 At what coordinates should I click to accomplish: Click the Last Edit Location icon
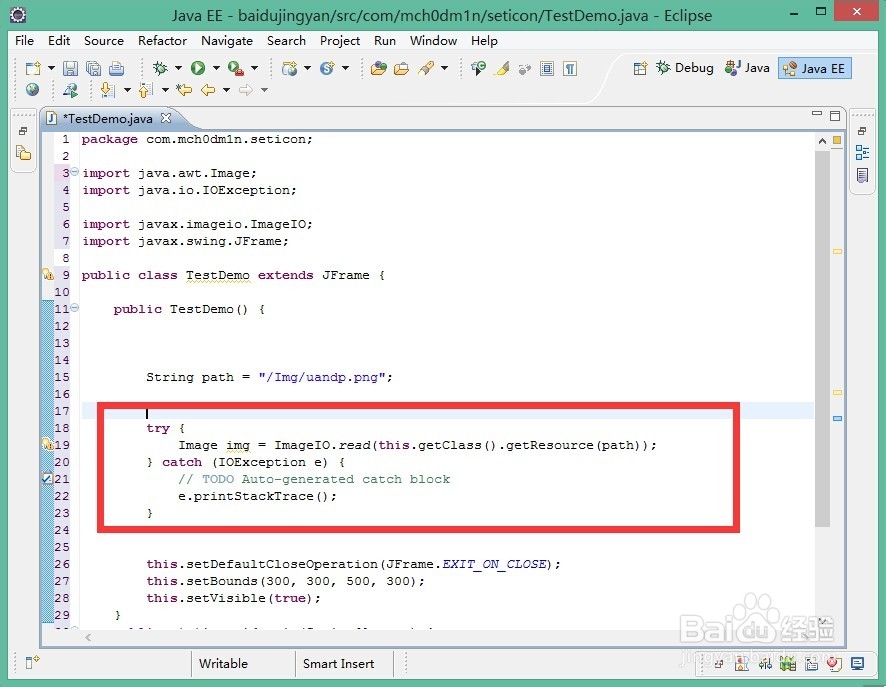(184, 89)
